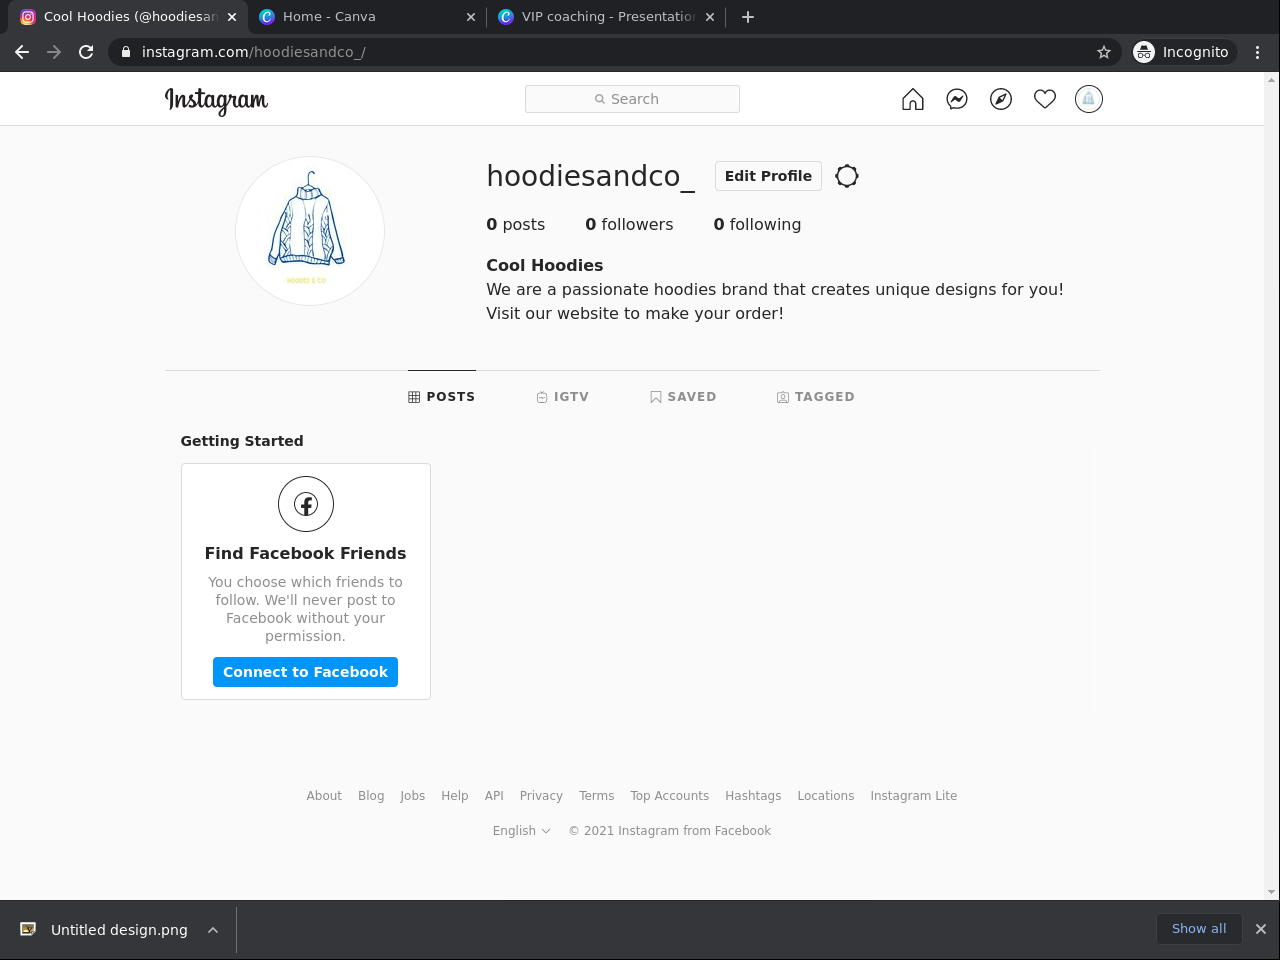Open activity feed heart icon

[x=1045, y=99]
